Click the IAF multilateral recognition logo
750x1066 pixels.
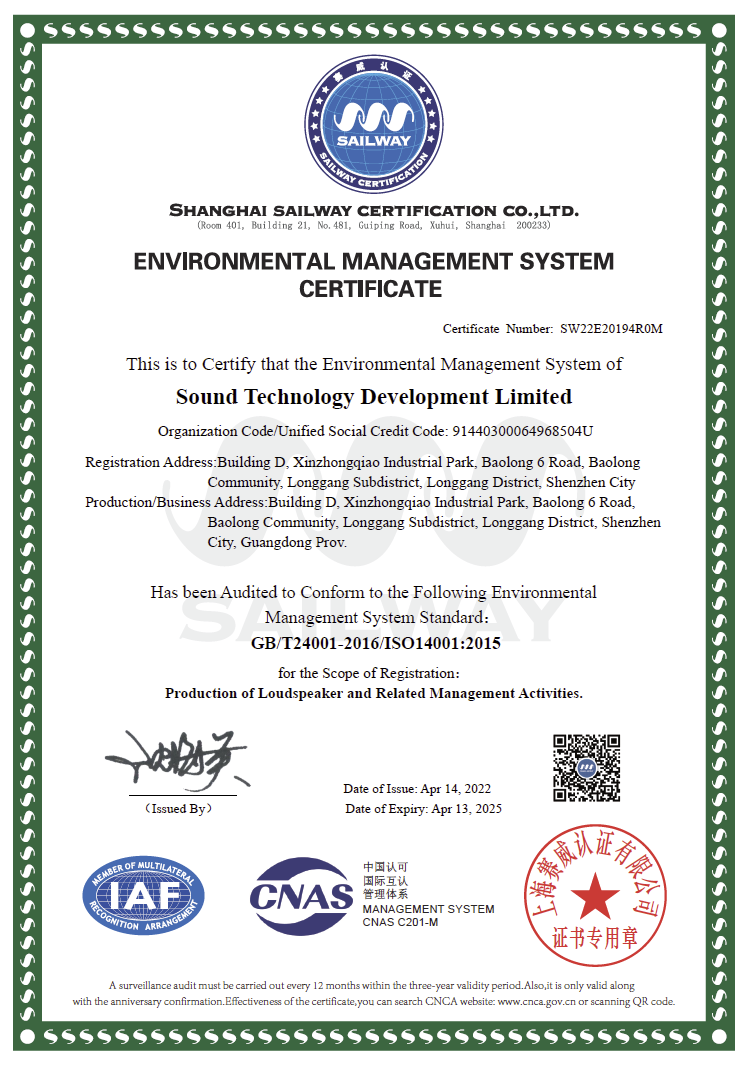pyautogui.click(x=143, y=895)
